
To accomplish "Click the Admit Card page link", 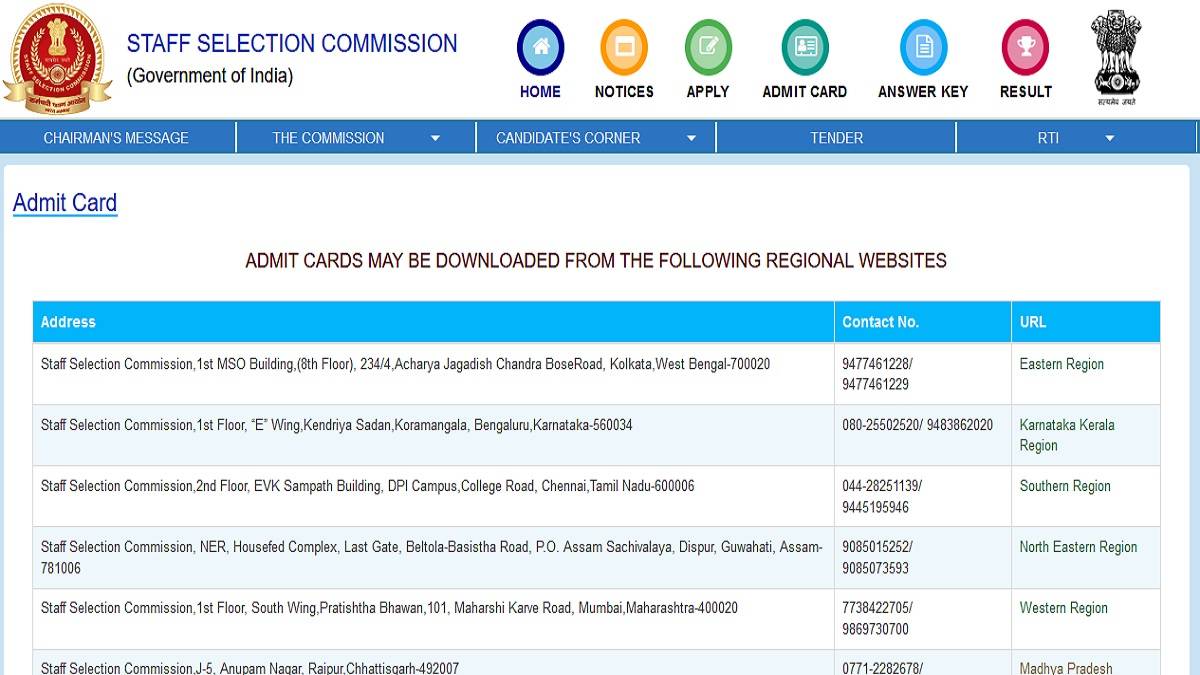I will coord(64,202).
